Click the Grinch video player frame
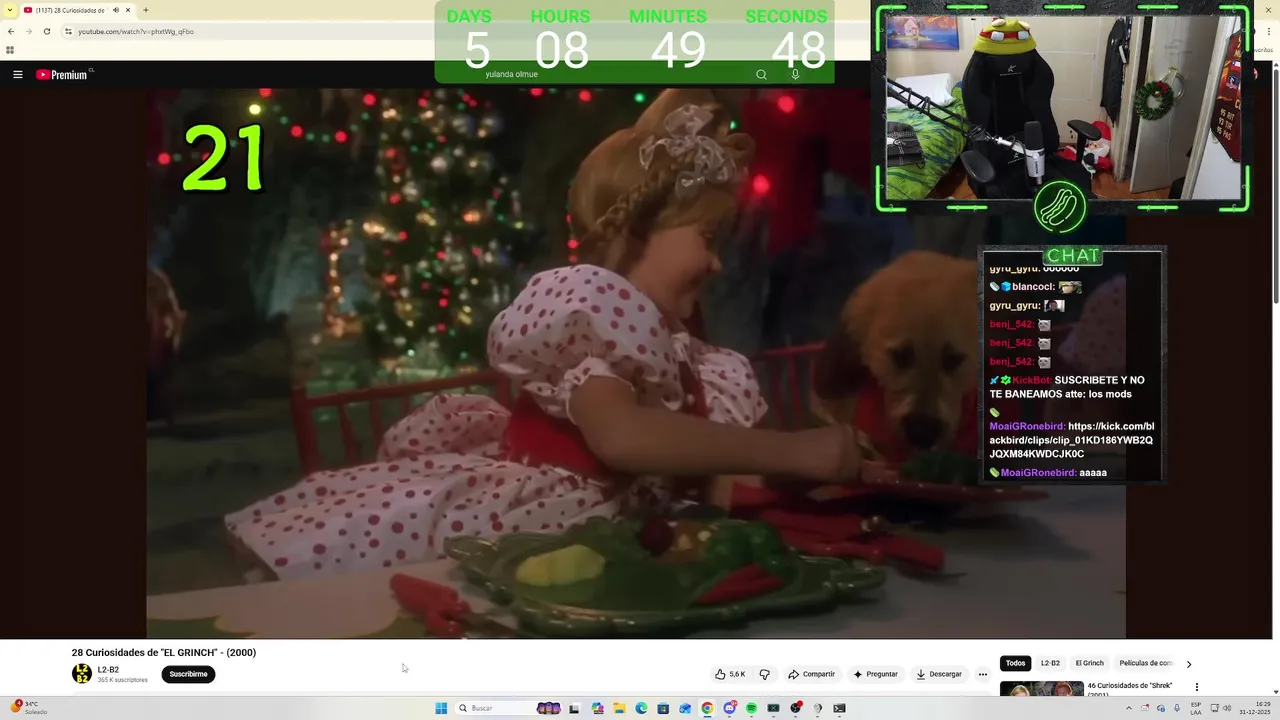The width and height of the screenshot is (1280, 720). 636,363
